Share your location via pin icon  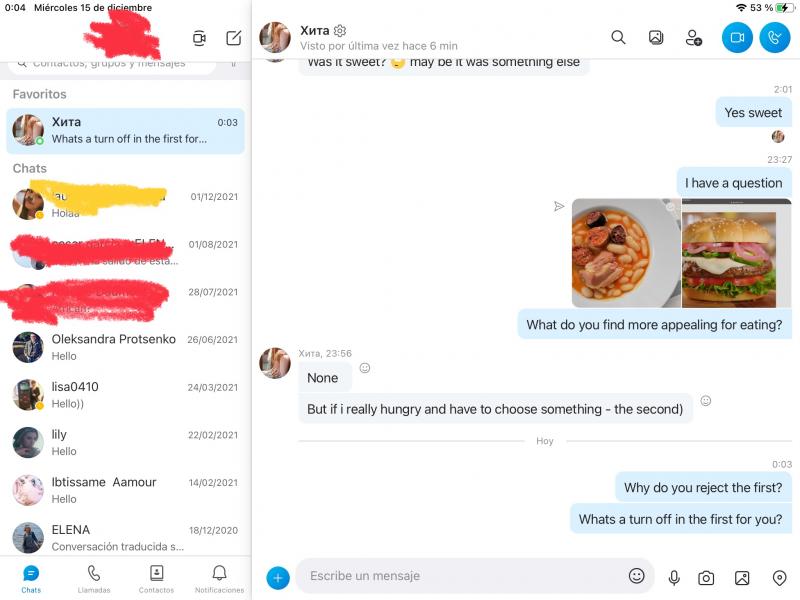[780, 577]
